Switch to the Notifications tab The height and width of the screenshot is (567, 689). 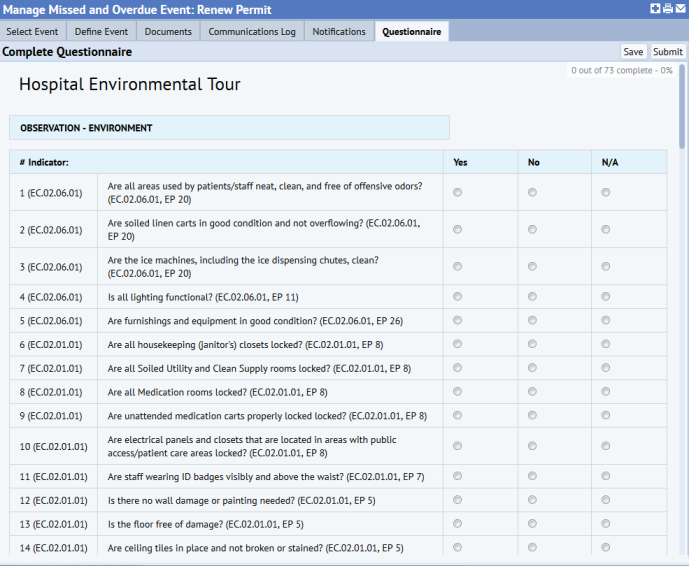coord(339,32)
